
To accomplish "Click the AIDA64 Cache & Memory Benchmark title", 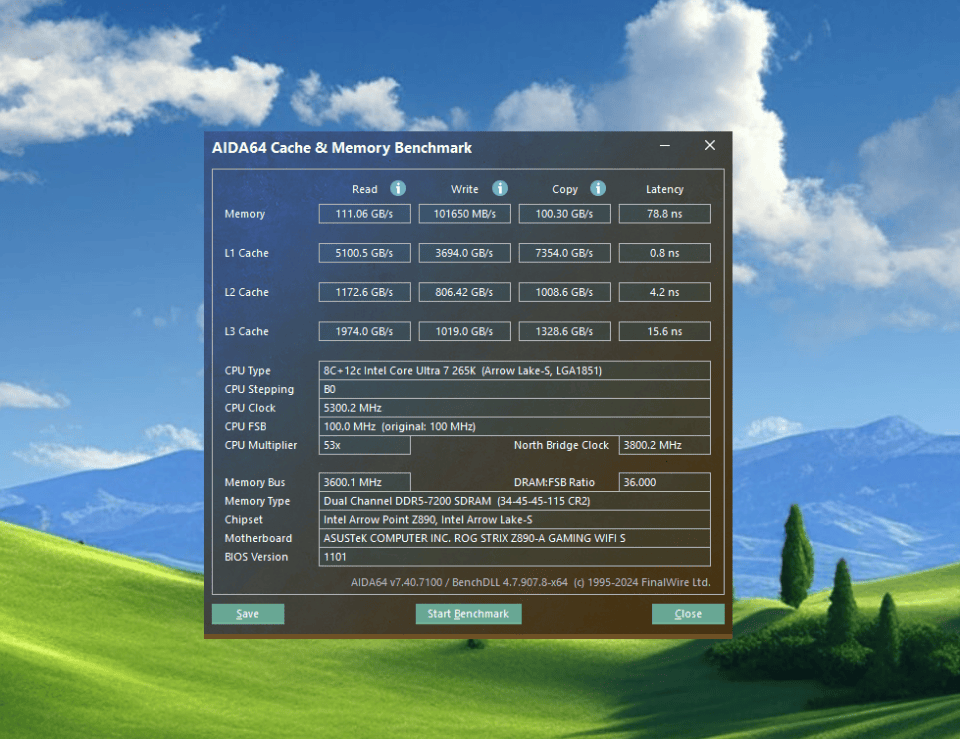I will pos(342,148).
